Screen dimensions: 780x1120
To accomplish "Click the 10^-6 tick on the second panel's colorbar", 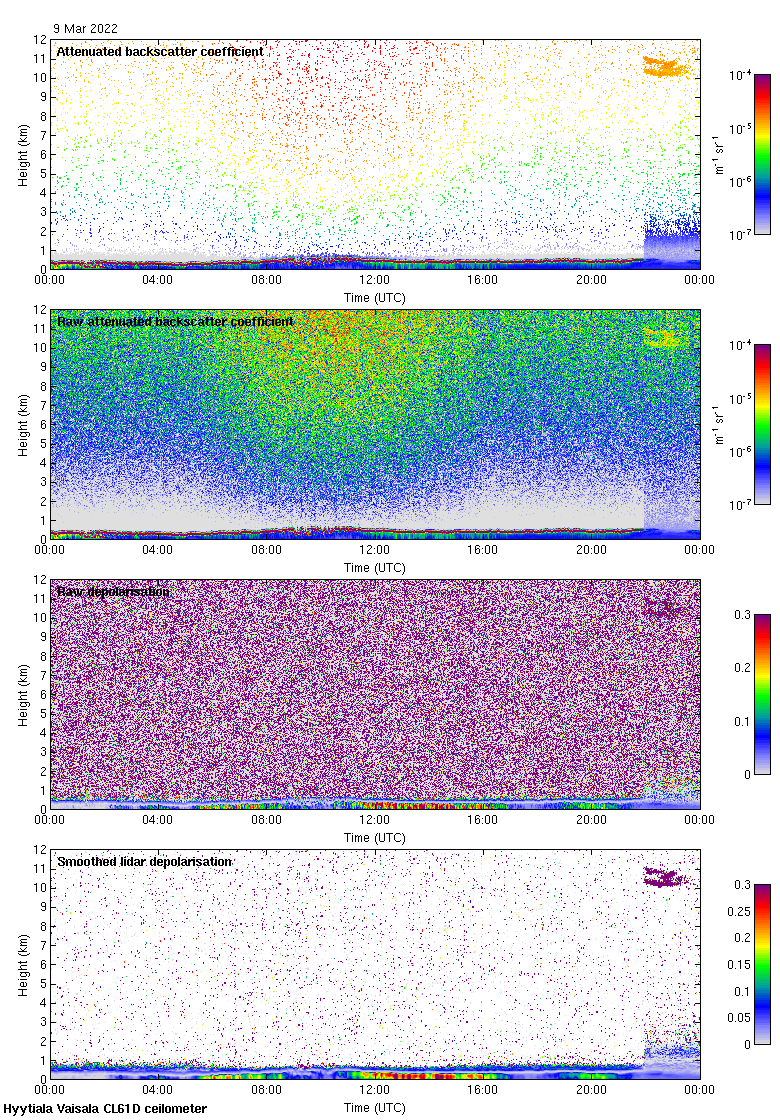I will click(739, 452).
